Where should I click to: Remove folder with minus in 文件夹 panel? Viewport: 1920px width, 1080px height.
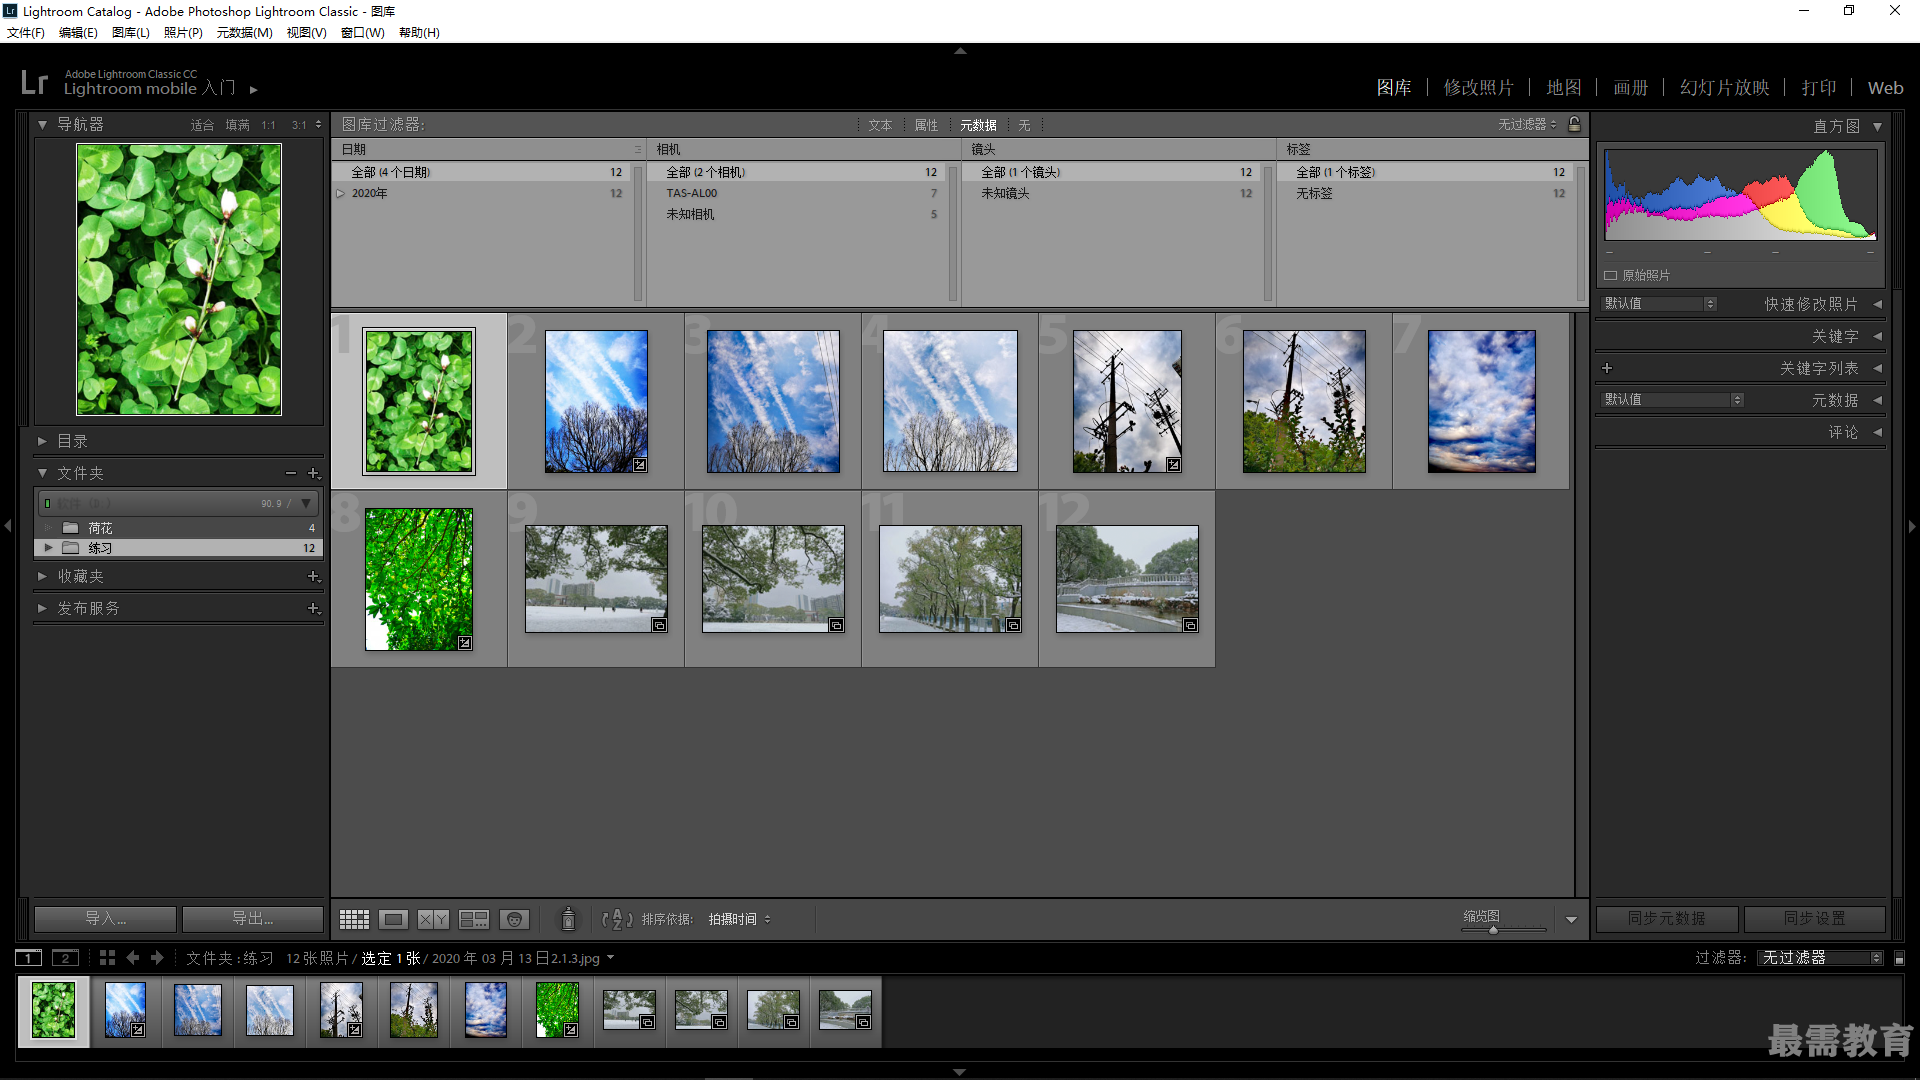291,473
